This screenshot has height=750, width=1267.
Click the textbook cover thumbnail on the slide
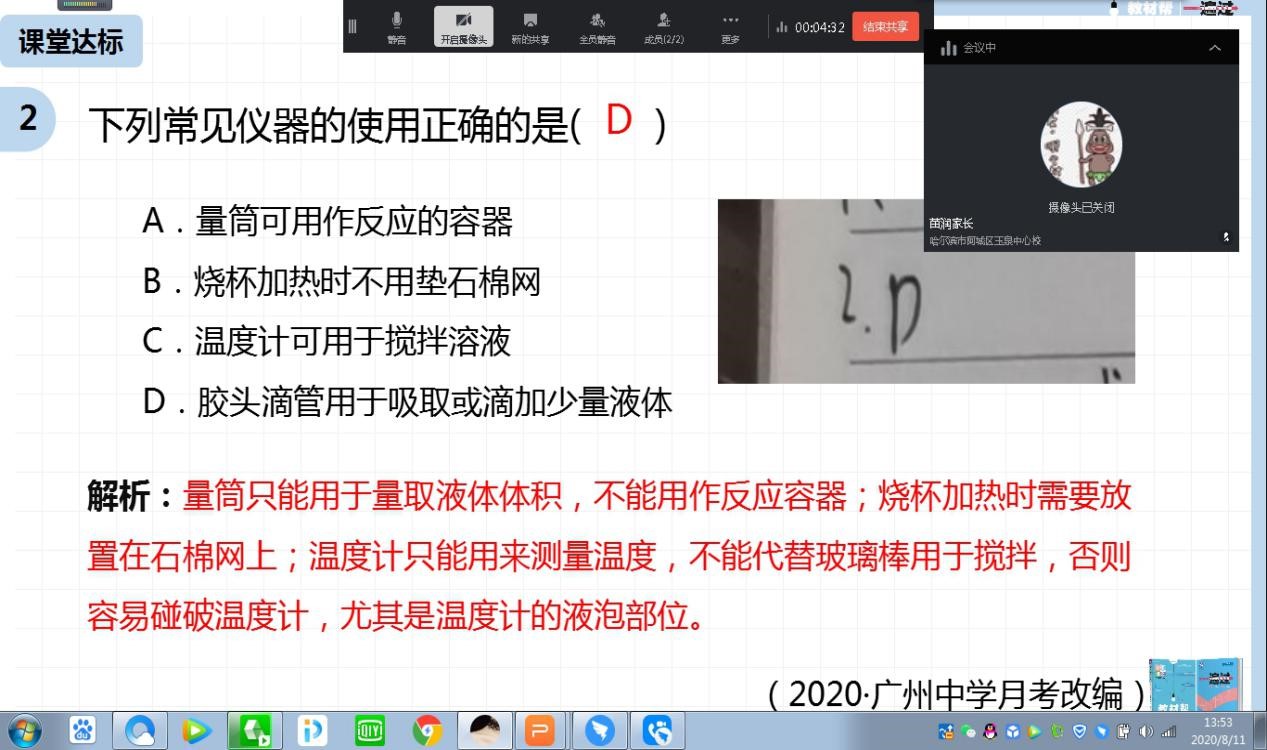[1195, 685]
